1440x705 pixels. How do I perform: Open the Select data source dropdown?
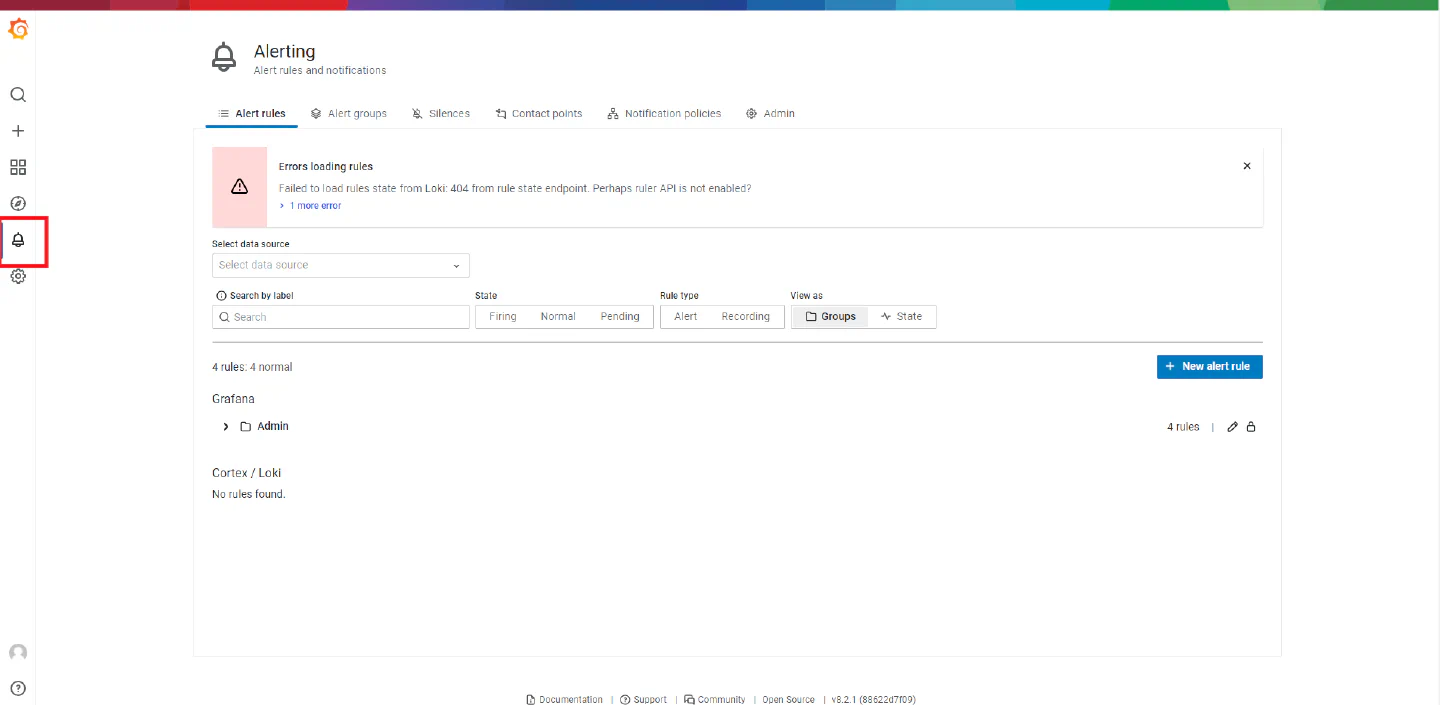tap(341, 265)
